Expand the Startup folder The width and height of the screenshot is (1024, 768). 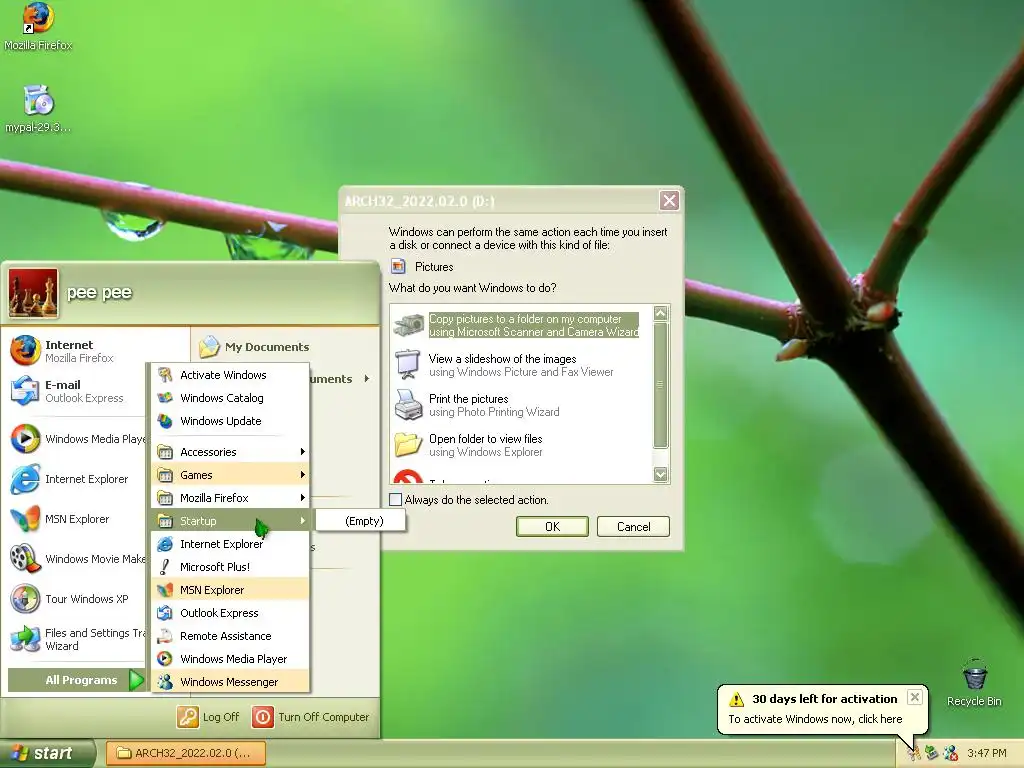coord(231,521)
